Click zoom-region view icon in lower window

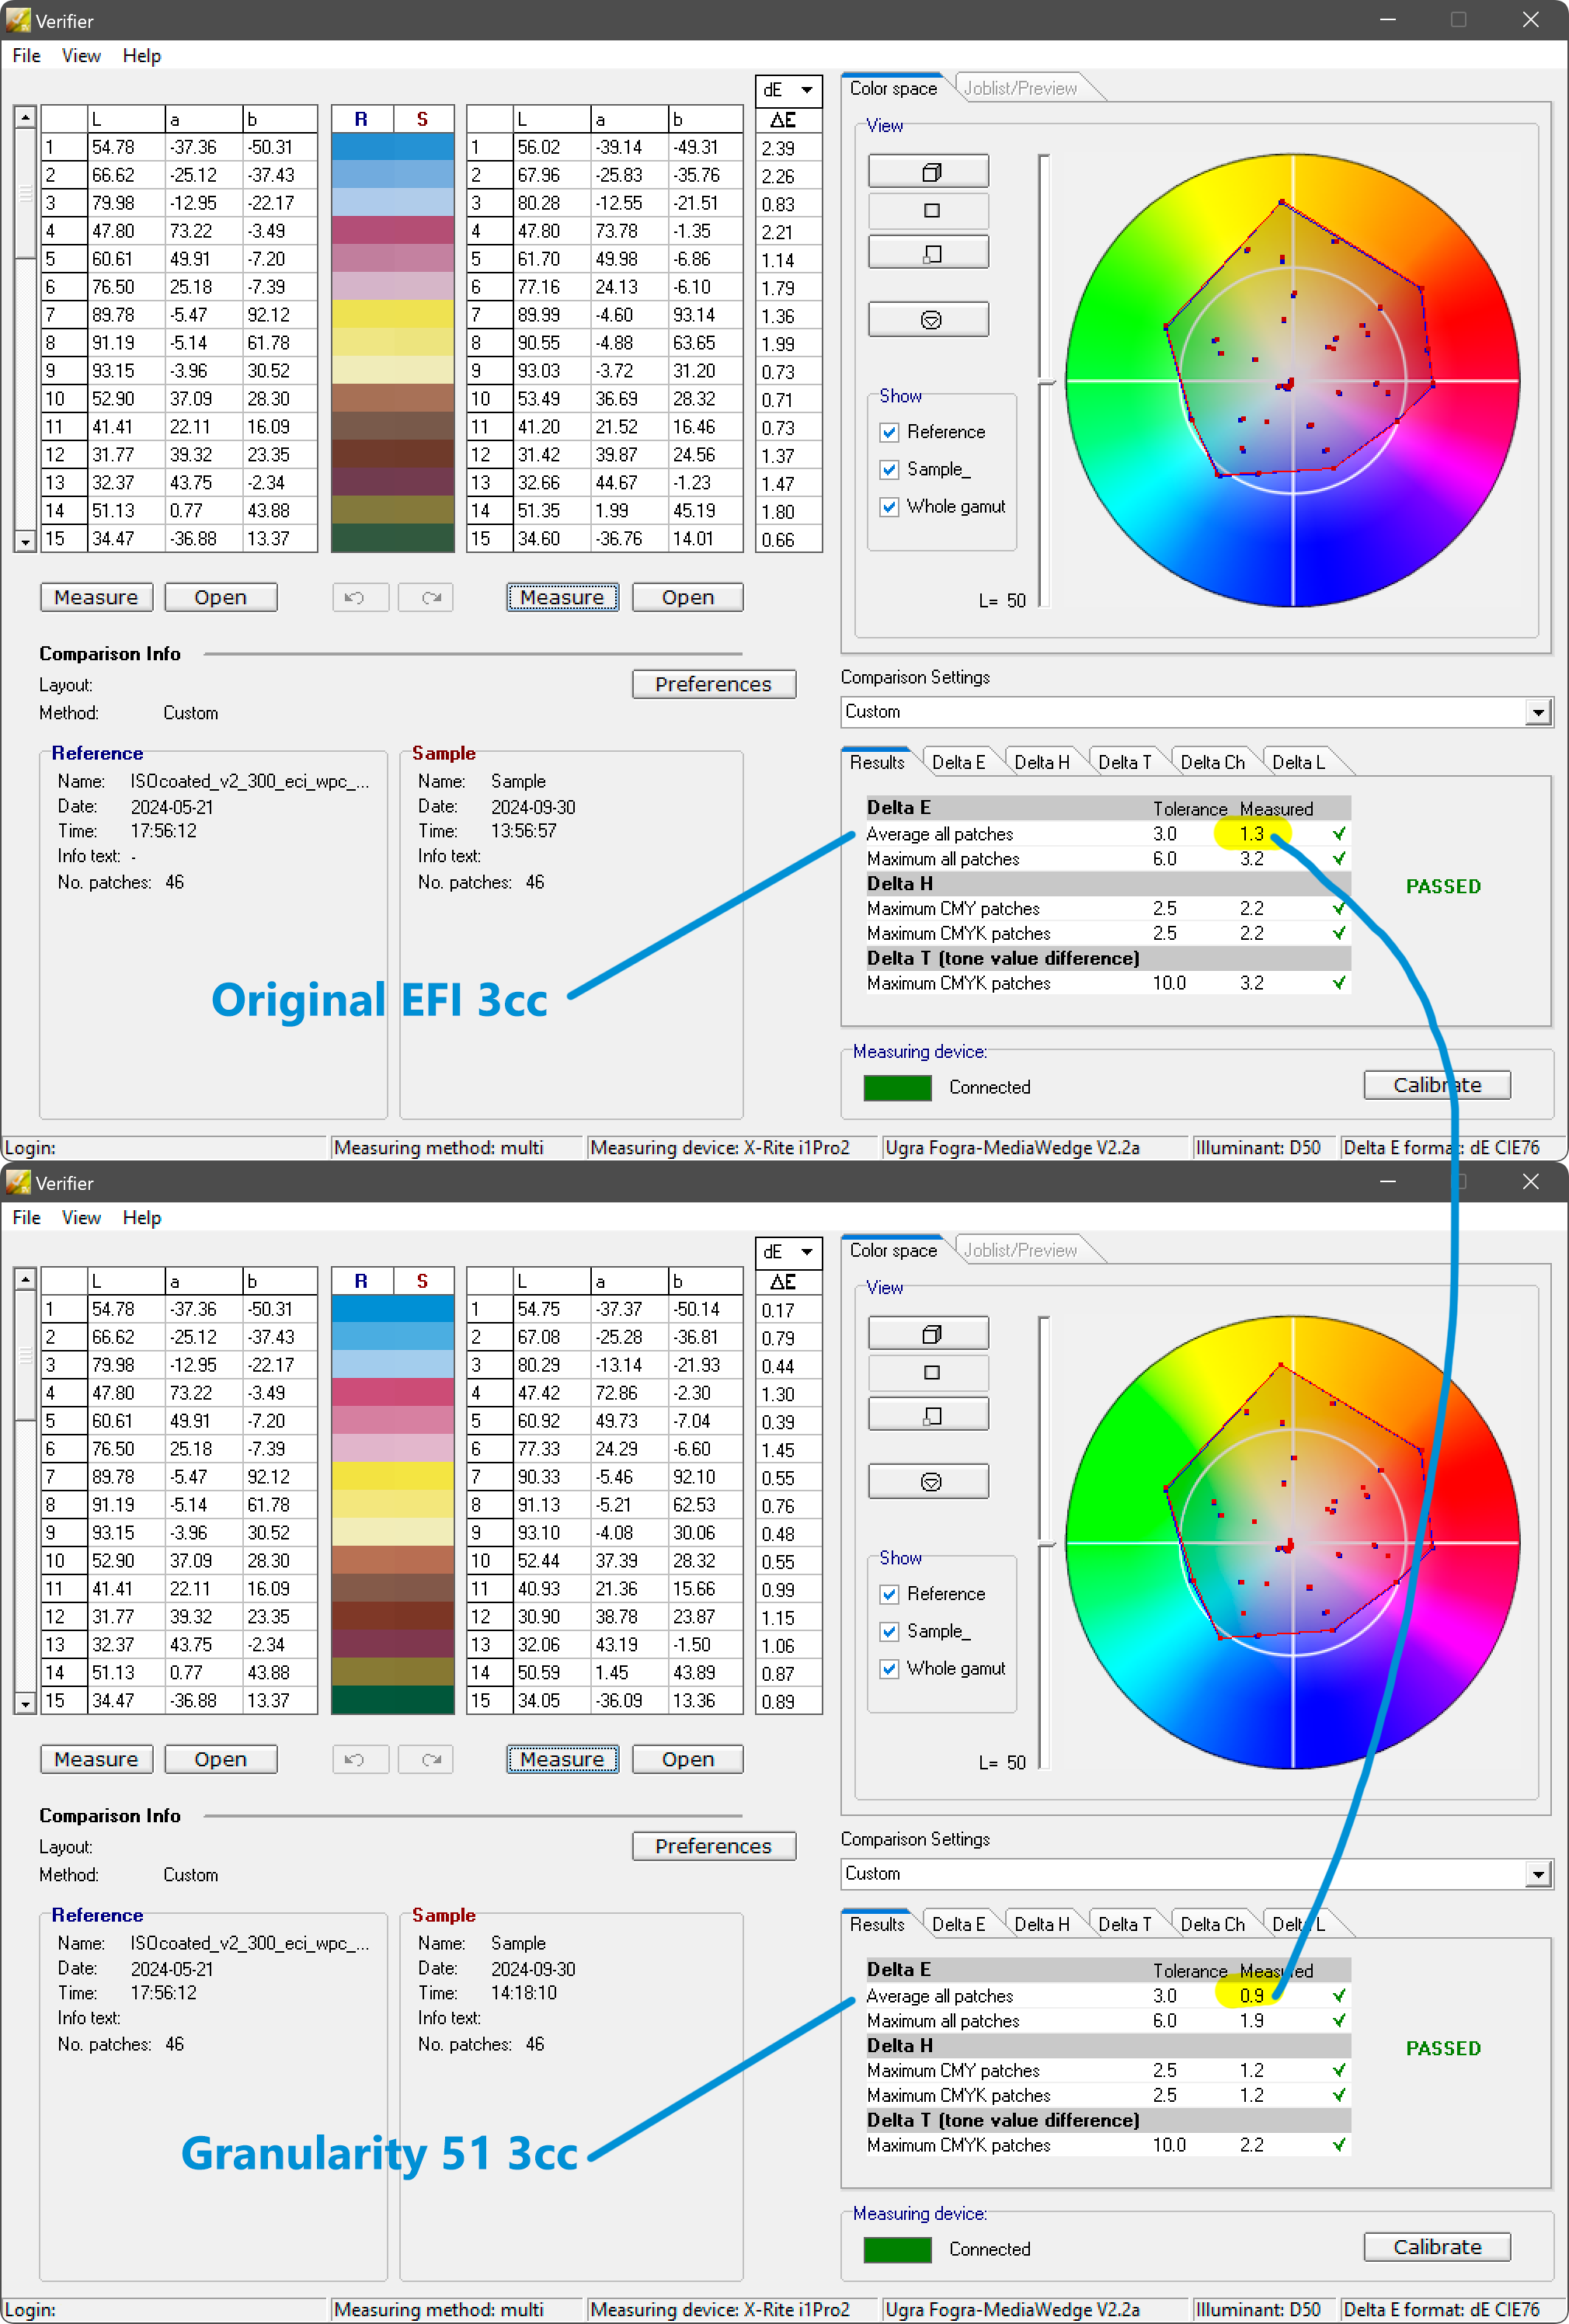[x=928, y=1415]
